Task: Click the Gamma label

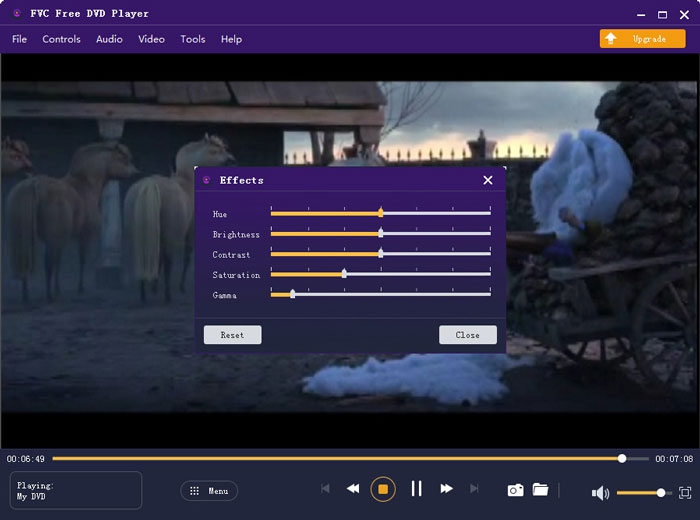Action: pos(225,295)
